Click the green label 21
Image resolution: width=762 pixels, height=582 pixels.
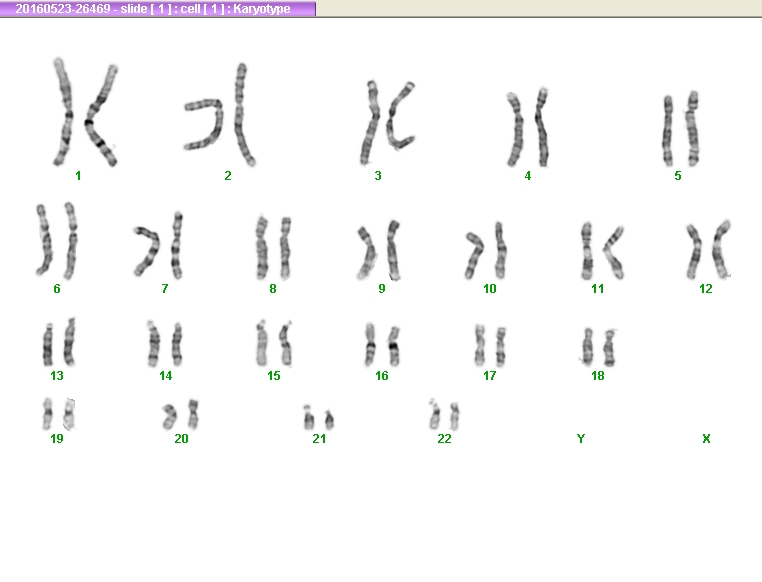pyautogui.click(x=319, y=439)
